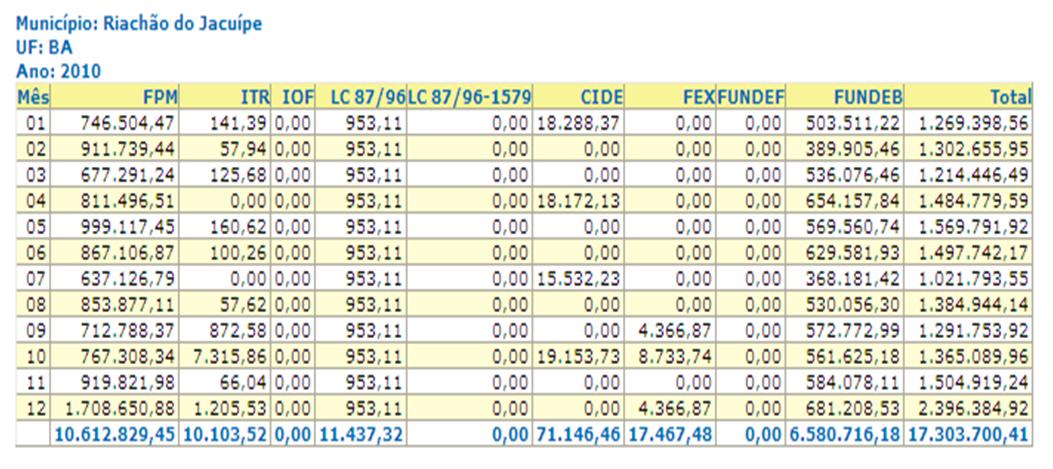Select Total value 1.302.655,95
The height and width of the screenshot is (469, 1053).
pos(973,149)
